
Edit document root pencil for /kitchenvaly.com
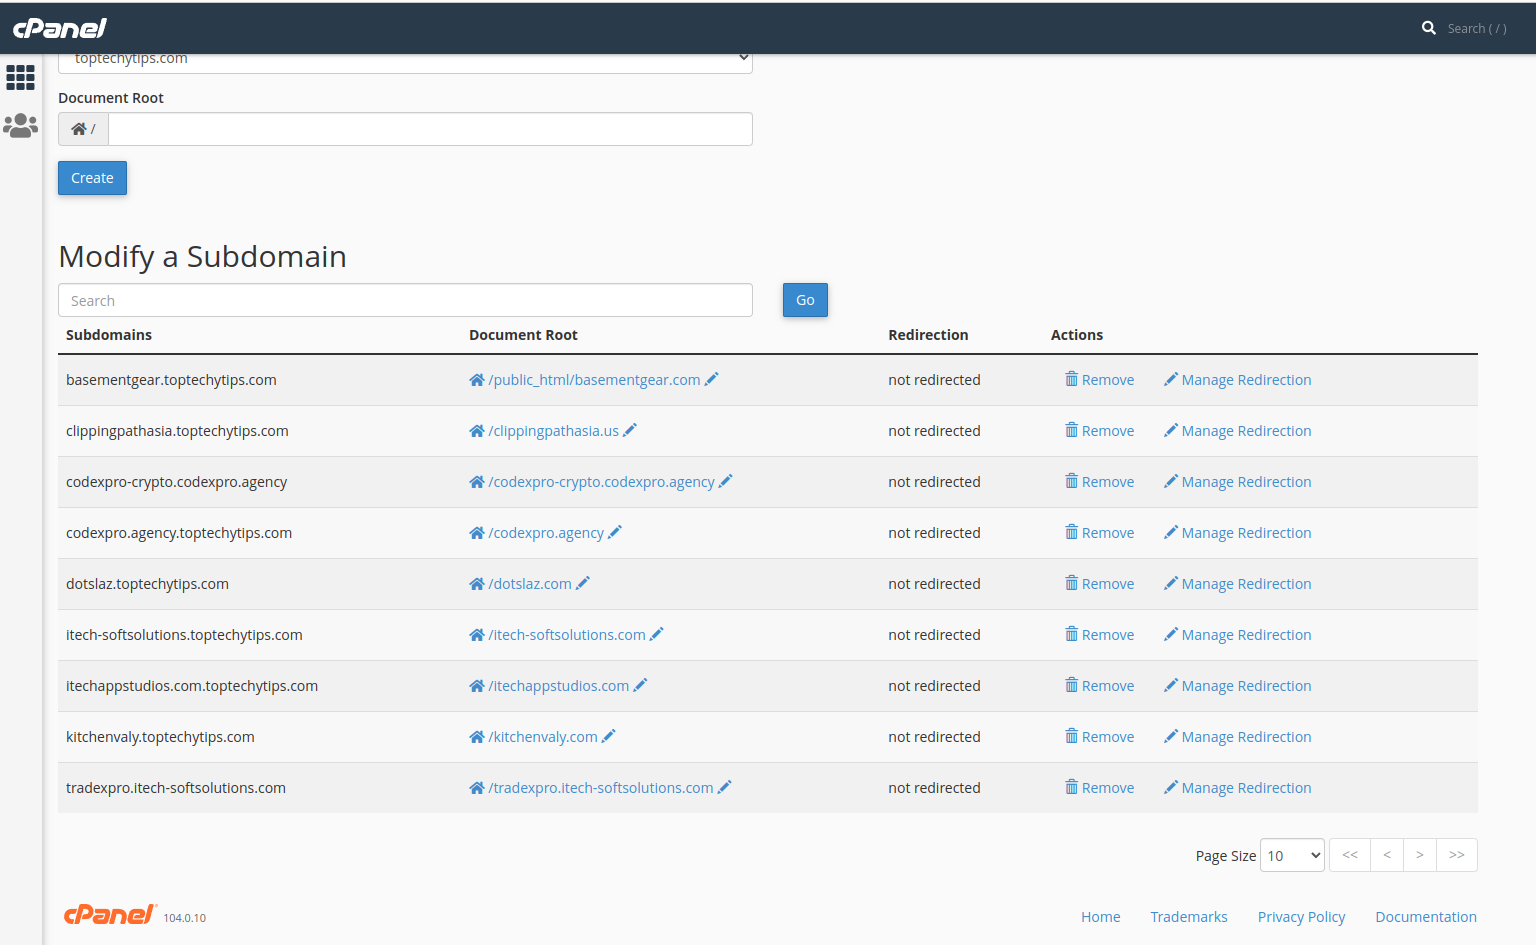(x=609, y=736)
